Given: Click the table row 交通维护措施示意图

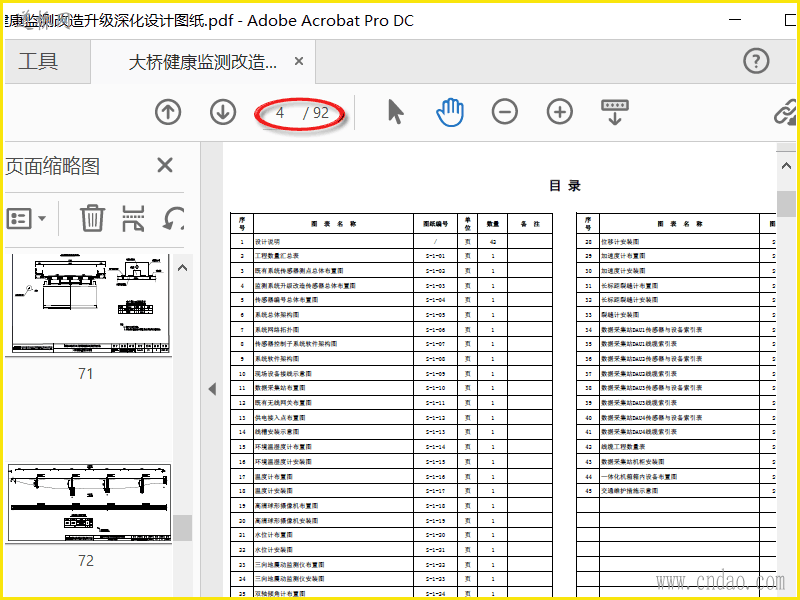Looking at the screenshot, I should tap(676, 490).
